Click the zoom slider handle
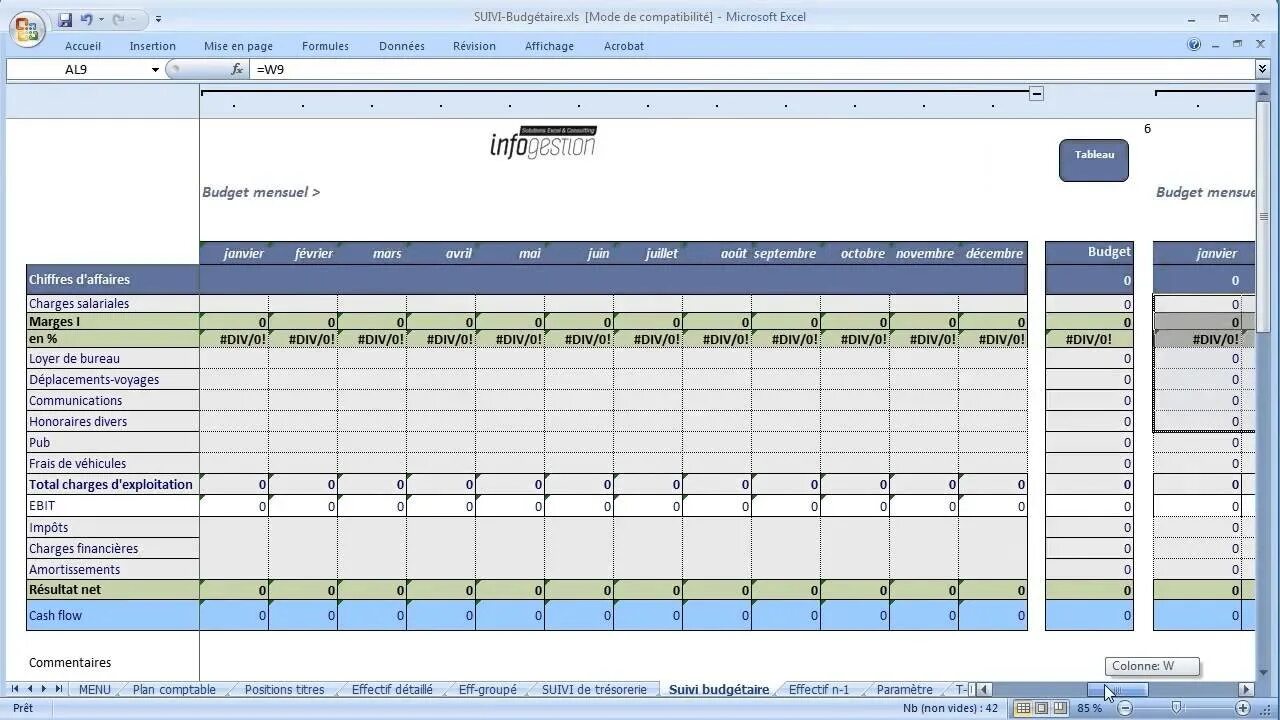The image size is (1280, 720). 1177,708
